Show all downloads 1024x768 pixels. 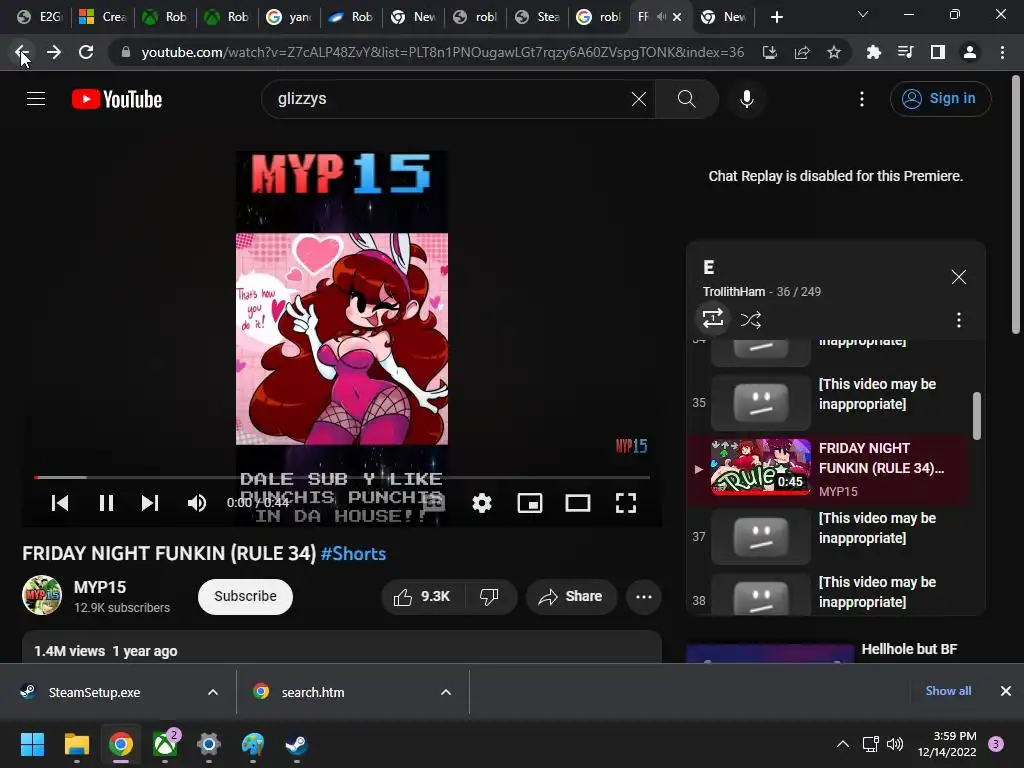coord(948,691)
